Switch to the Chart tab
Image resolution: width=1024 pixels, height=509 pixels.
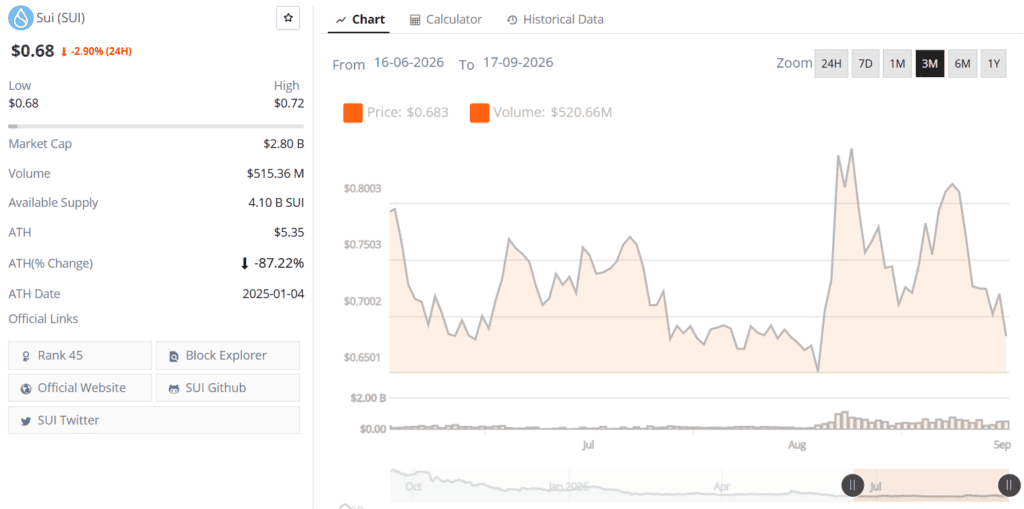[360, 20]
